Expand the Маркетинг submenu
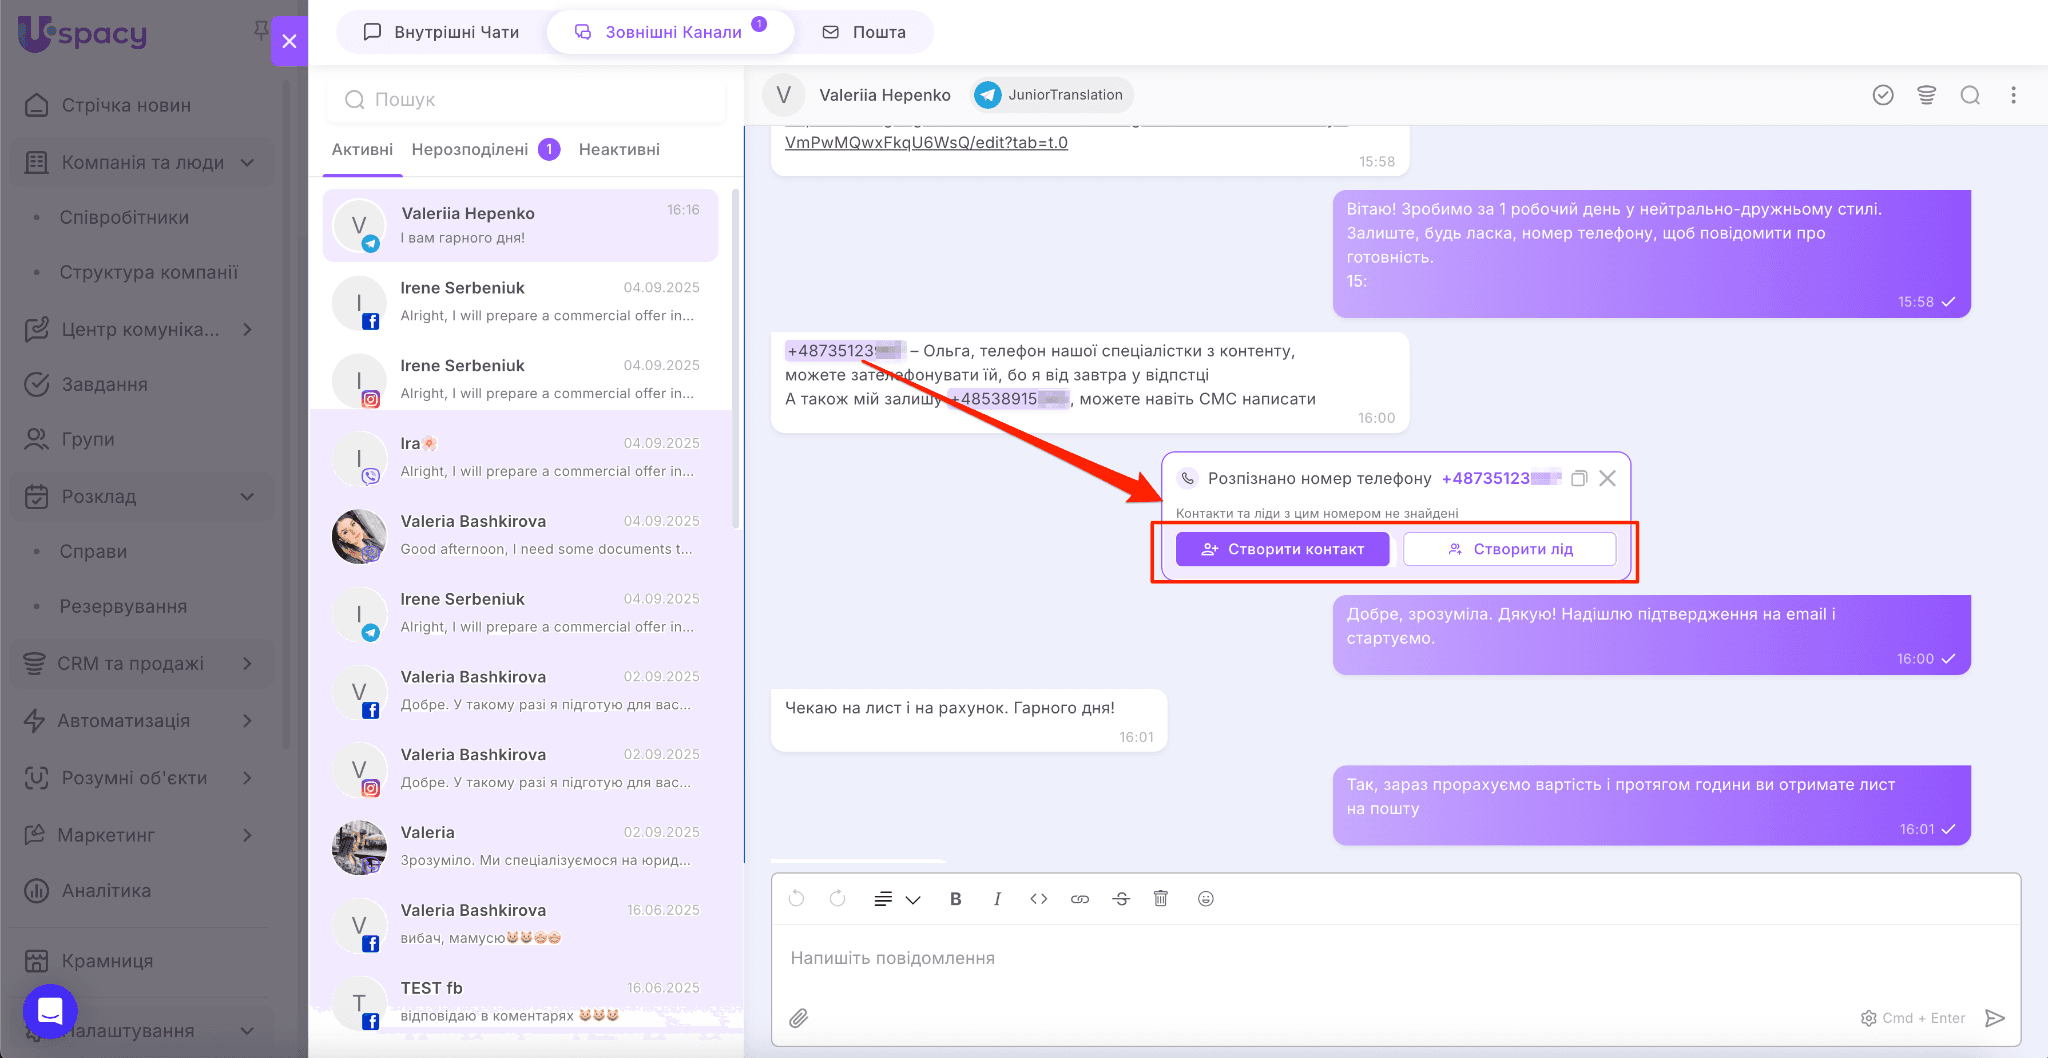This screenshot has height=1058, width=2048. tap(247, 834)
